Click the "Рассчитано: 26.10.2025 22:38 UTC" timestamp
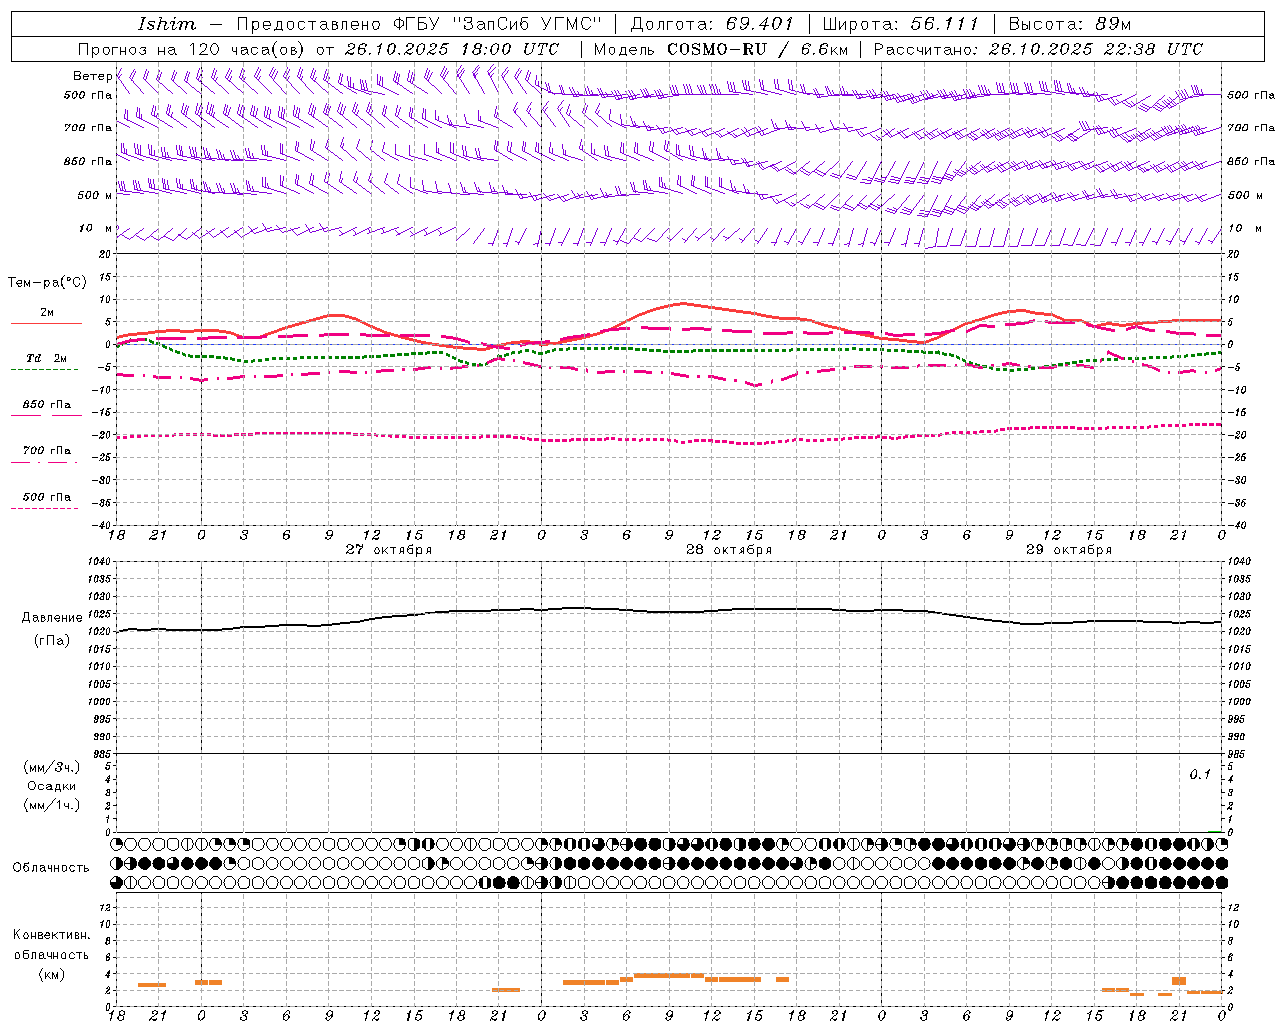This screenshot has height=1024, width=1280. coord(1038,49)
